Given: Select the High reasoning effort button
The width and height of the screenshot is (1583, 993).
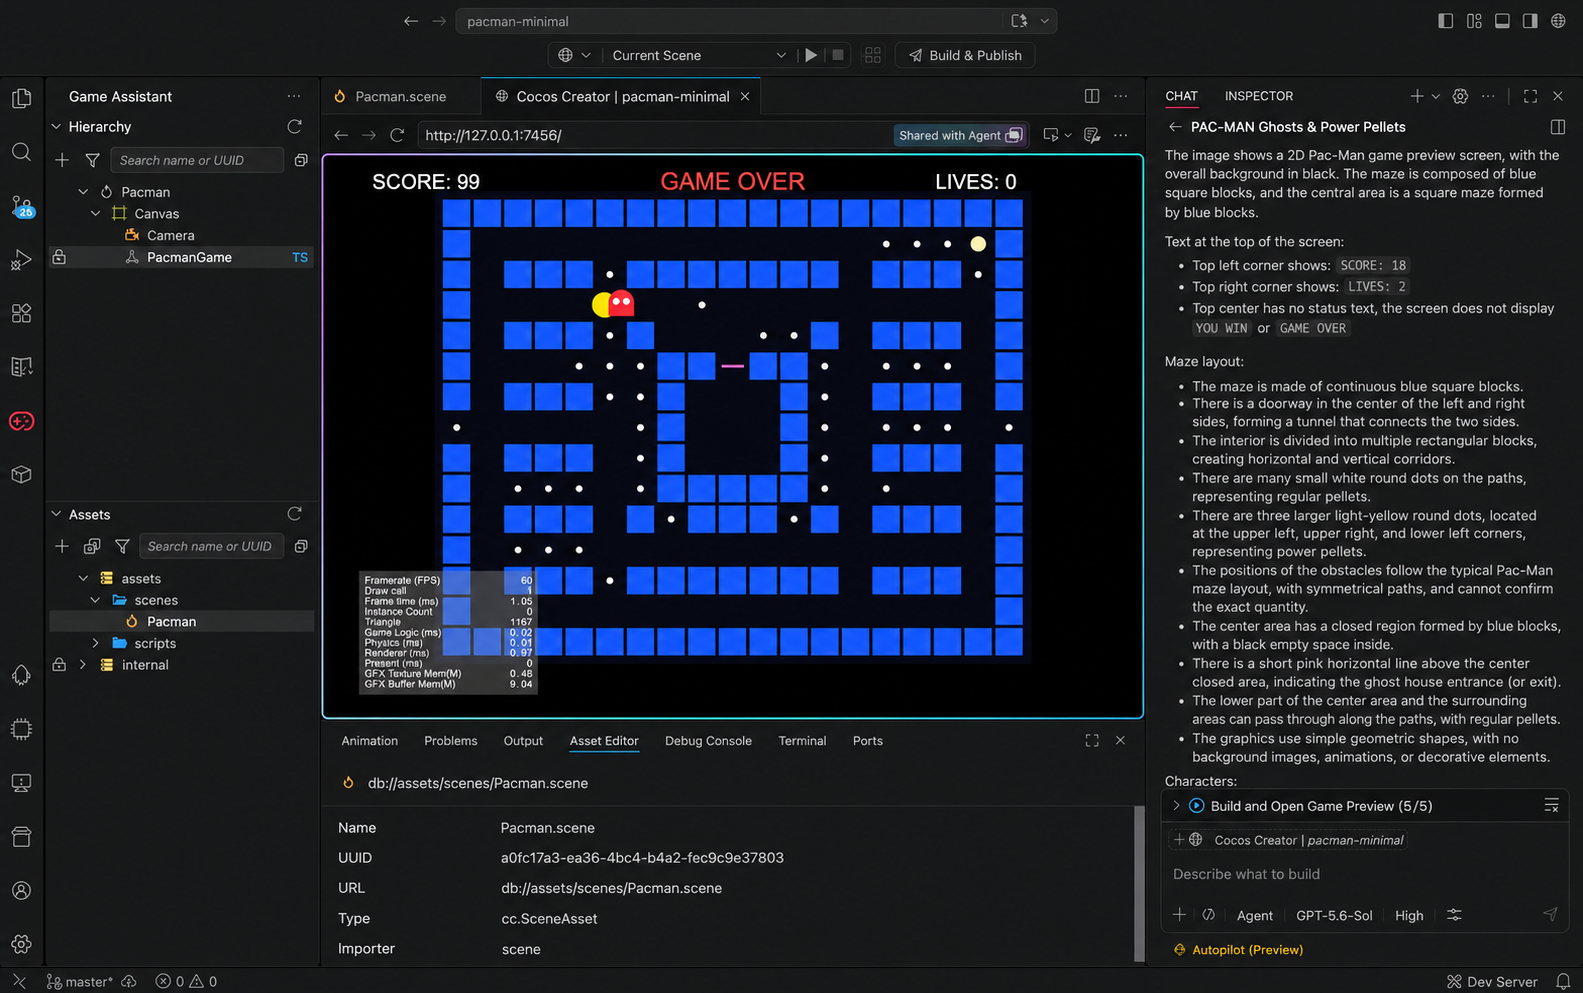Looking at the screenshot, I should pyautogui.click(x=1409, y=915).
